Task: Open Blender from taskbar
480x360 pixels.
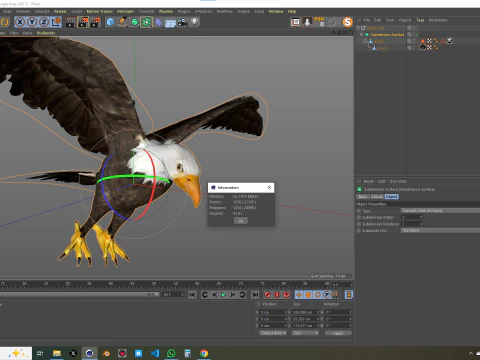Action: (x=106, y=353)
